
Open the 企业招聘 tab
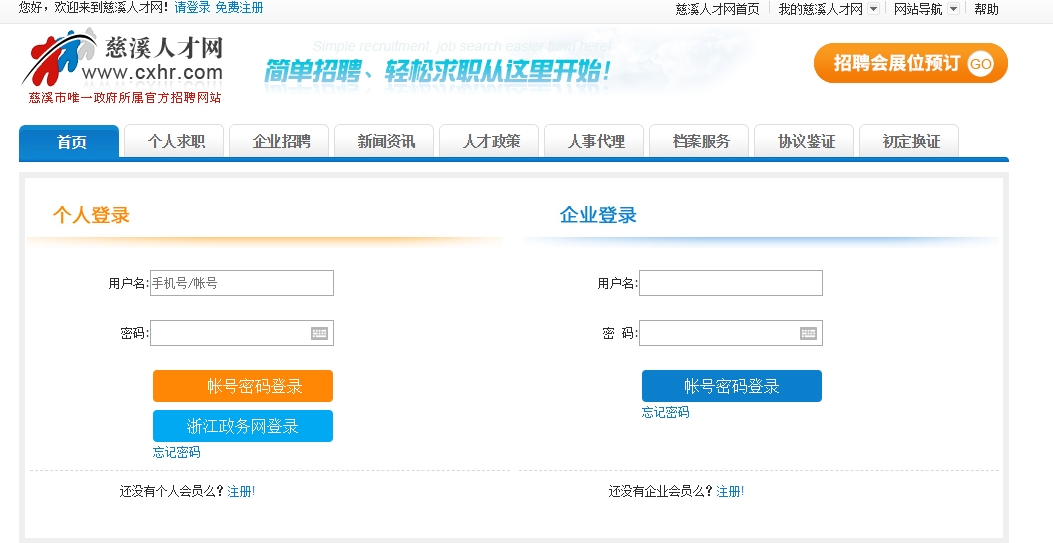279,142
